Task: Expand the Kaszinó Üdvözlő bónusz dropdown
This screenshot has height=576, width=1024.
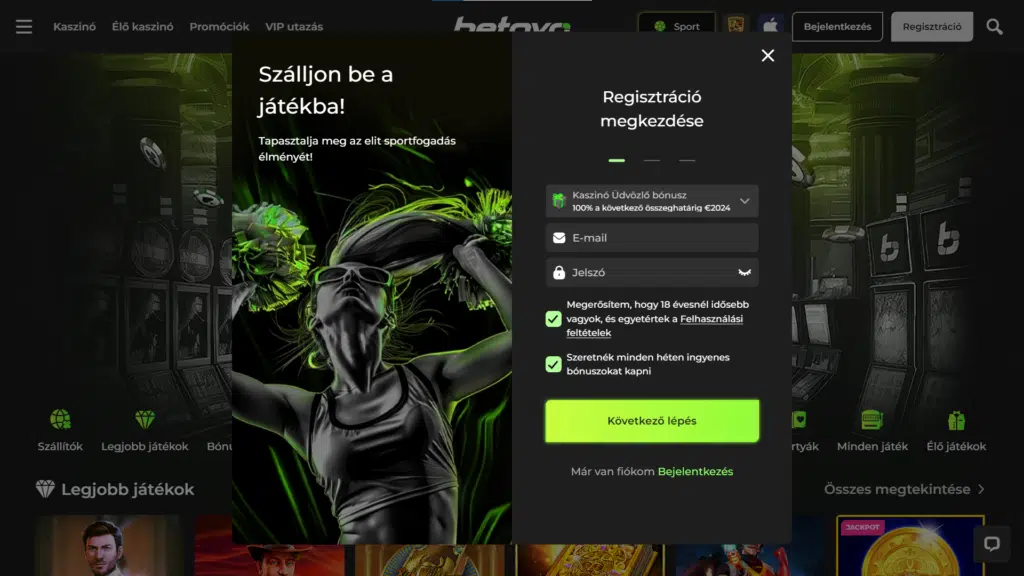Action: click(x=744, y=201)
